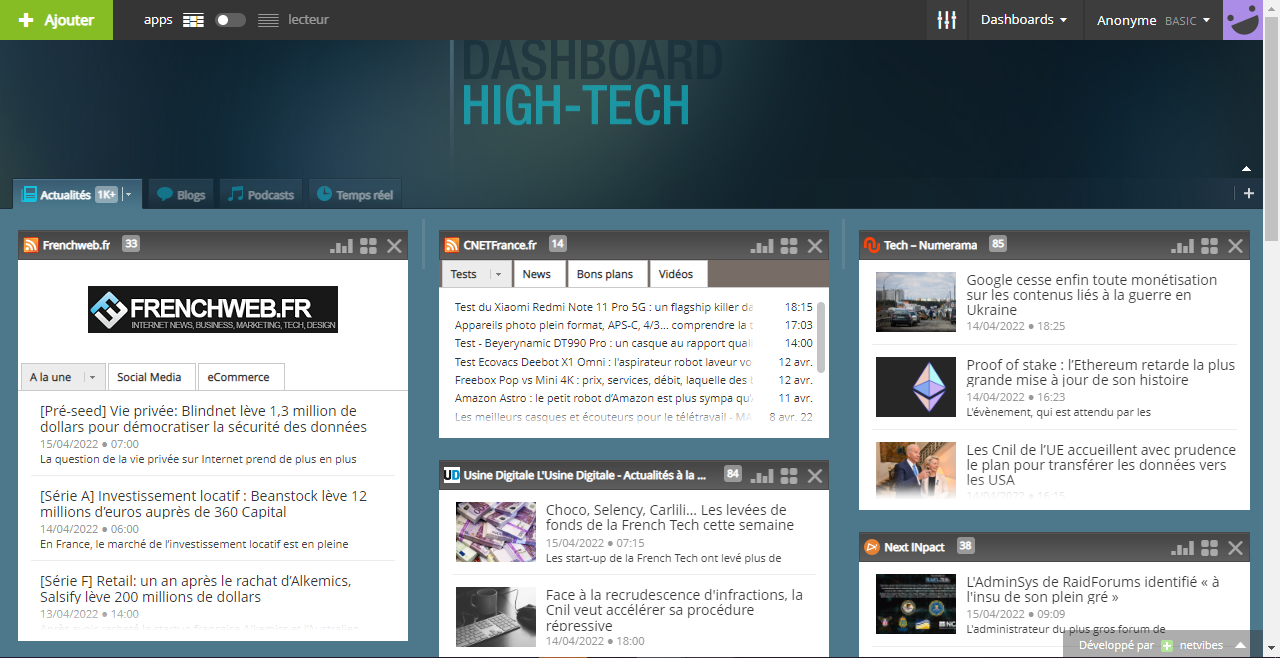The image size is (1280, 658).
Task: Close the Frenchweb.fr widget
Action: coord(394,245)
